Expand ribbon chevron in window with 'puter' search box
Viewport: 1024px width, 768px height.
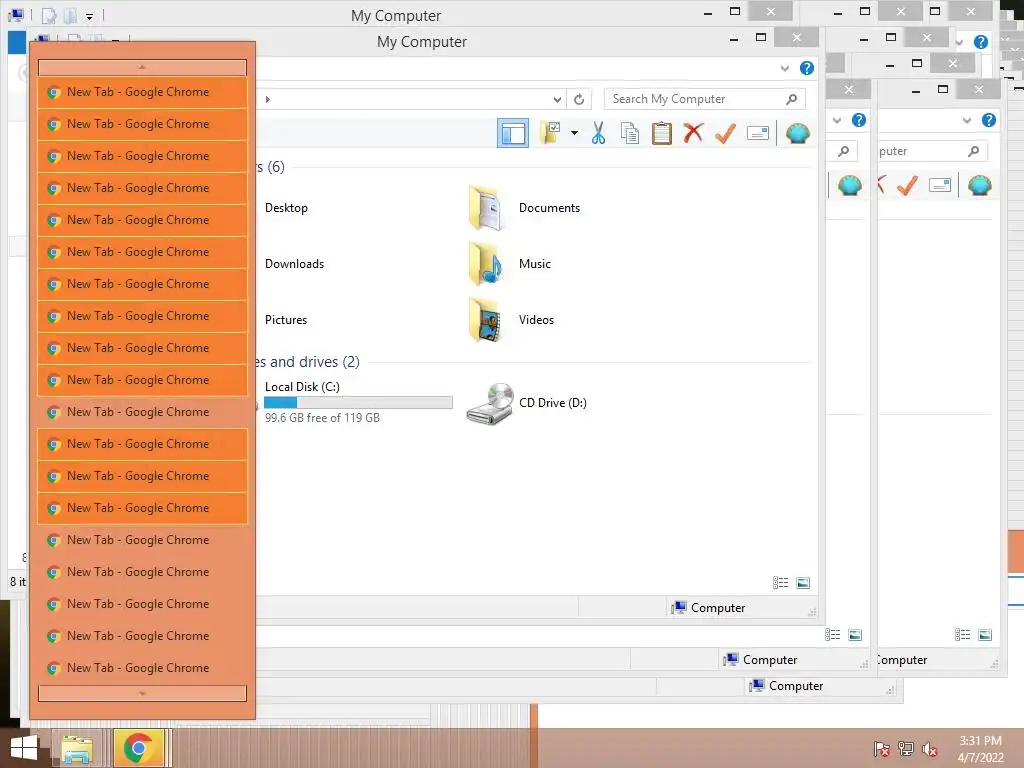click(967, 120)
